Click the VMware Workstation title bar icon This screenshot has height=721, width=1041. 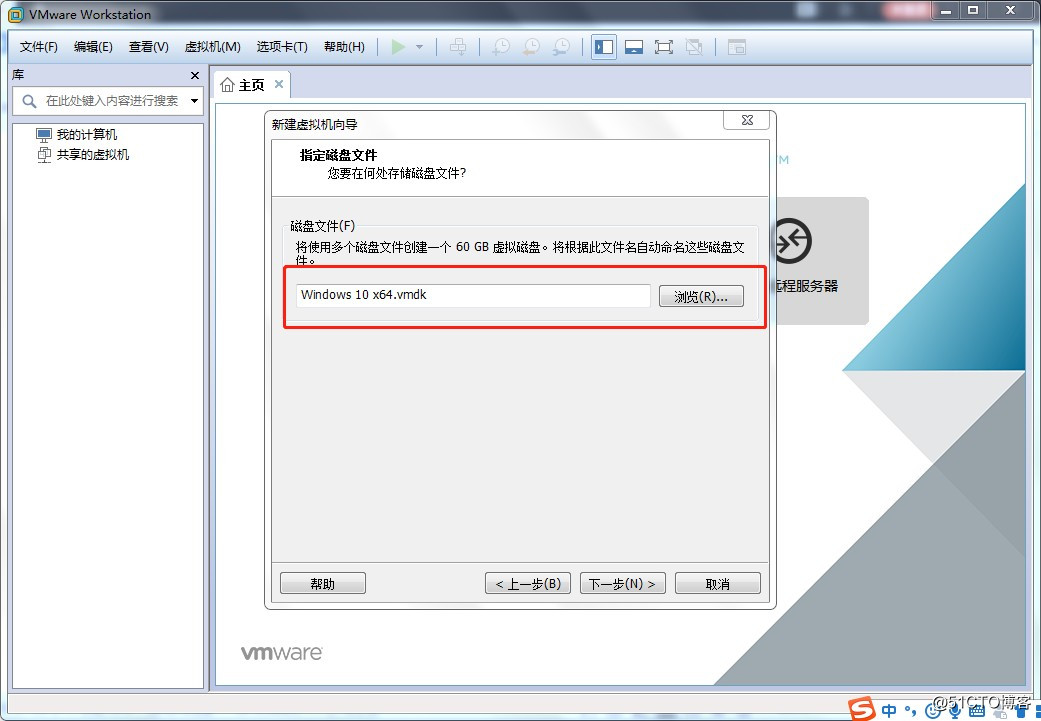point(15,14)
